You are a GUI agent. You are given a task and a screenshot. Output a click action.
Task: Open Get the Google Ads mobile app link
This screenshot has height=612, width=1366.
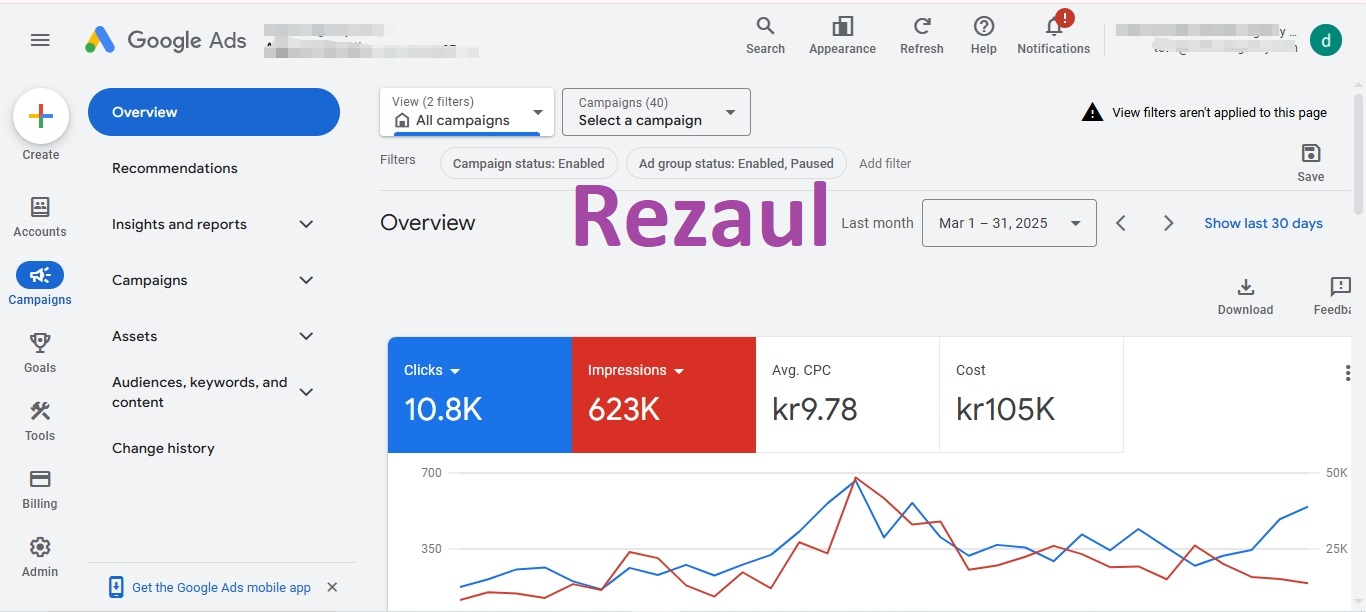(x=221, y=587)
